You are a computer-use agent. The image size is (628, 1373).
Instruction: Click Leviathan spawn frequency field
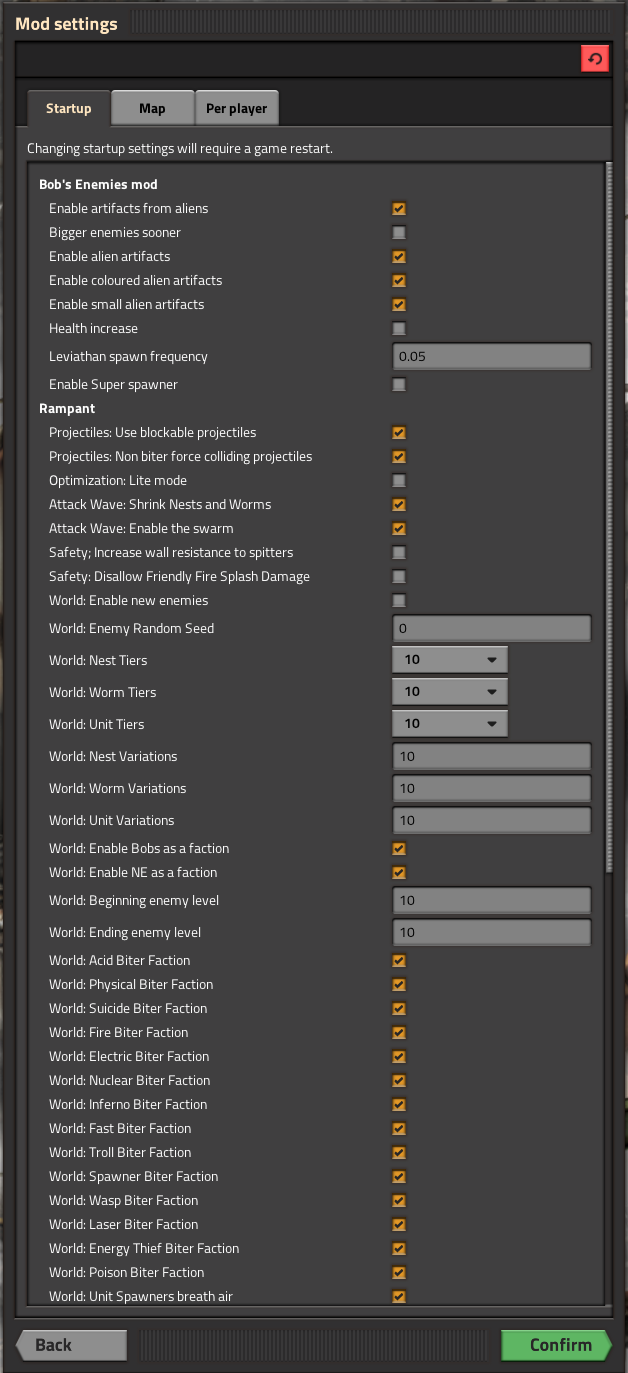coord(491,357)
